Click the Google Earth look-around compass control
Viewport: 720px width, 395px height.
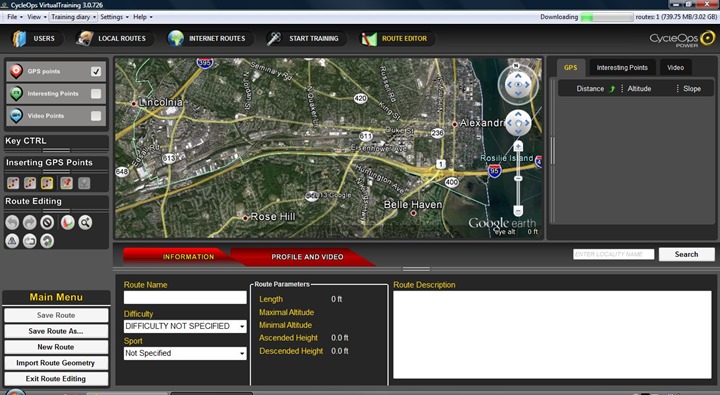pyautogui.click(x=518, y=85)
